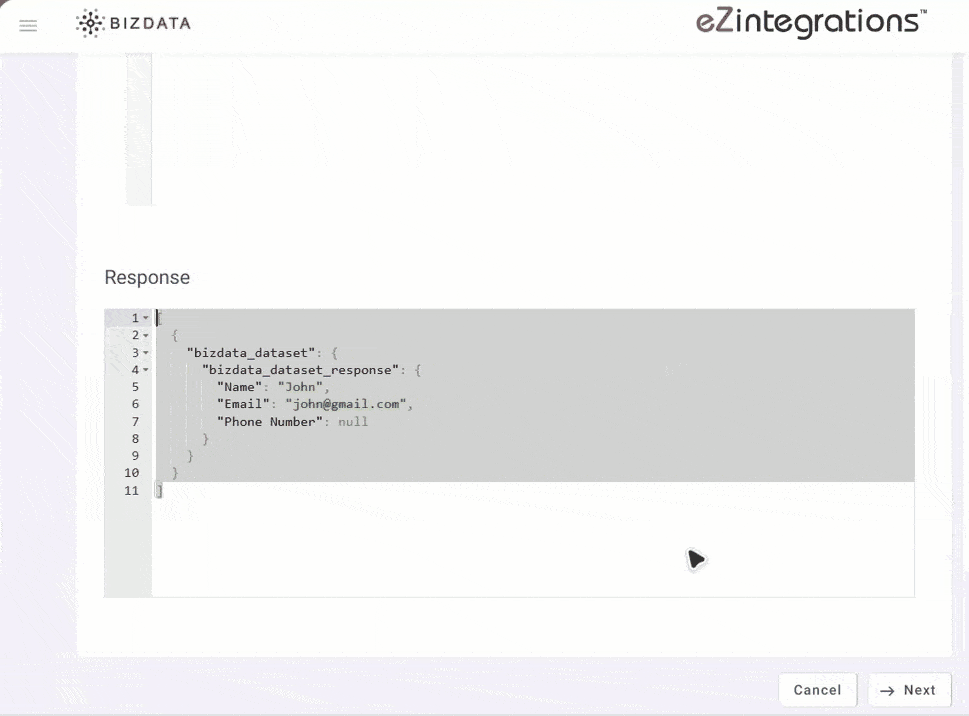
Task: Click the Response section heading
Action: [147, 277]
